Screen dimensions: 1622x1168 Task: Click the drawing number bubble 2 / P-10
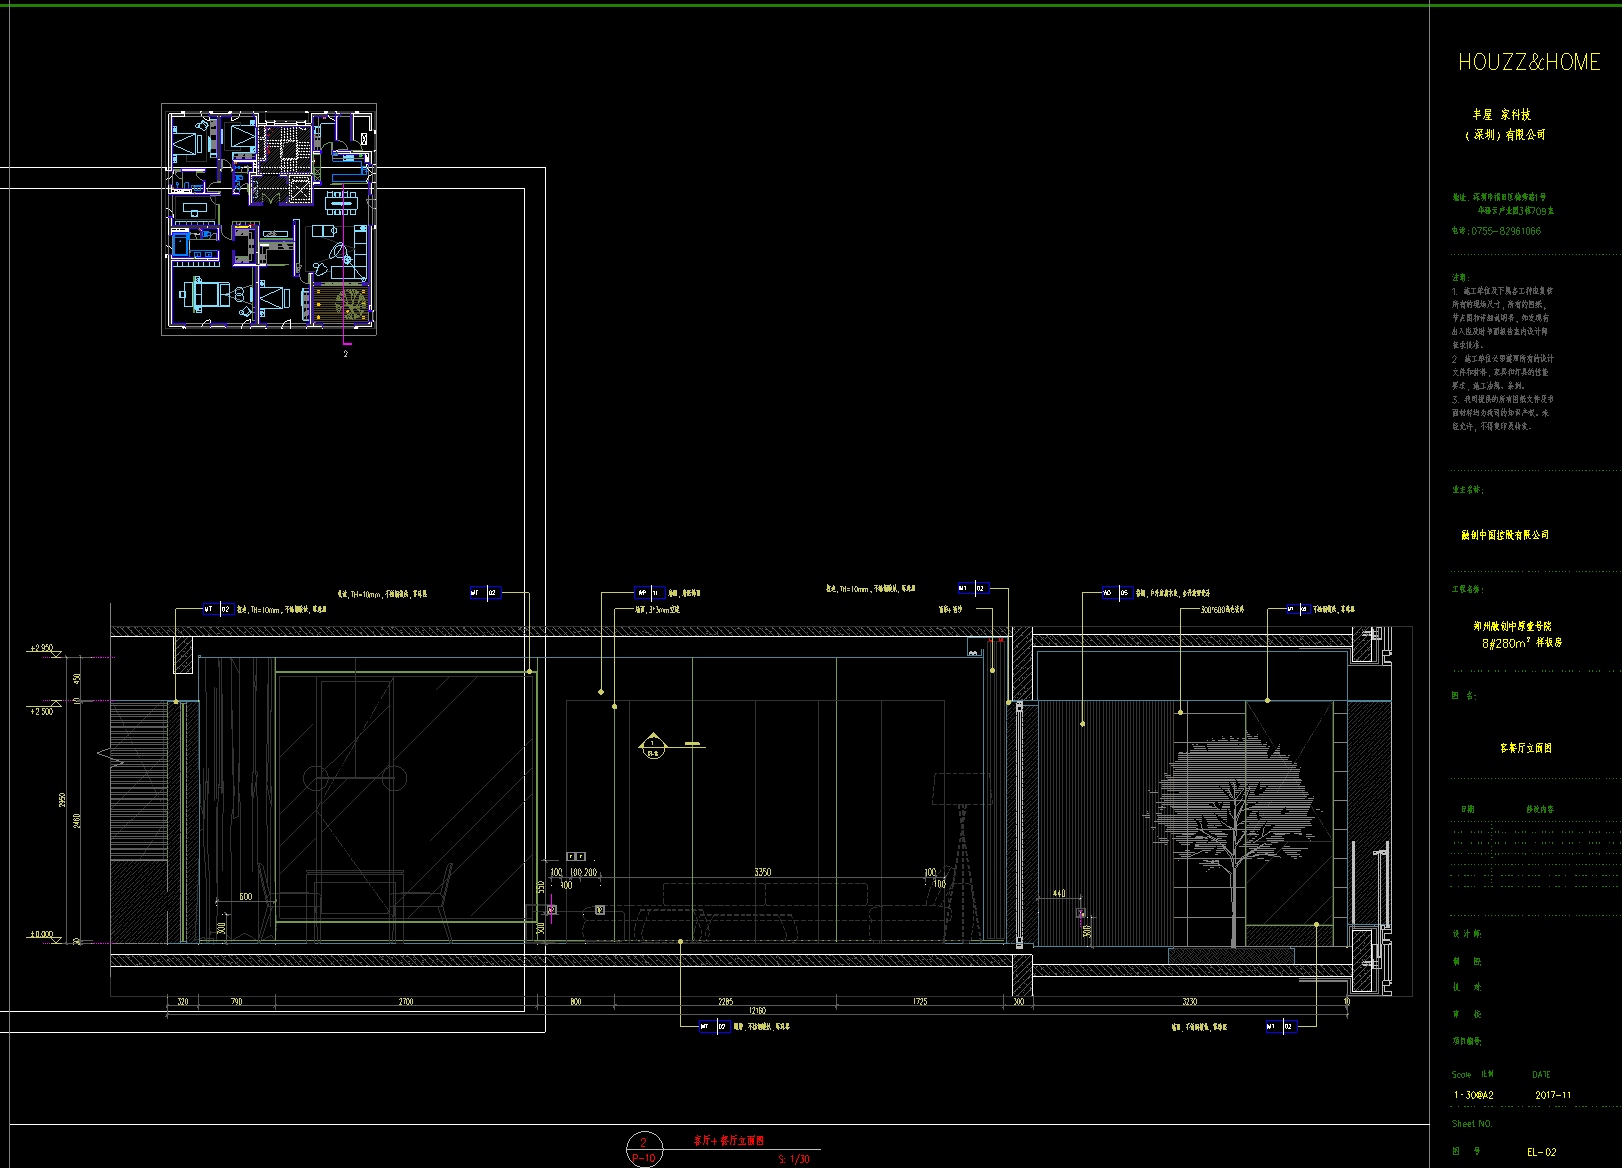pos(643,1149)
